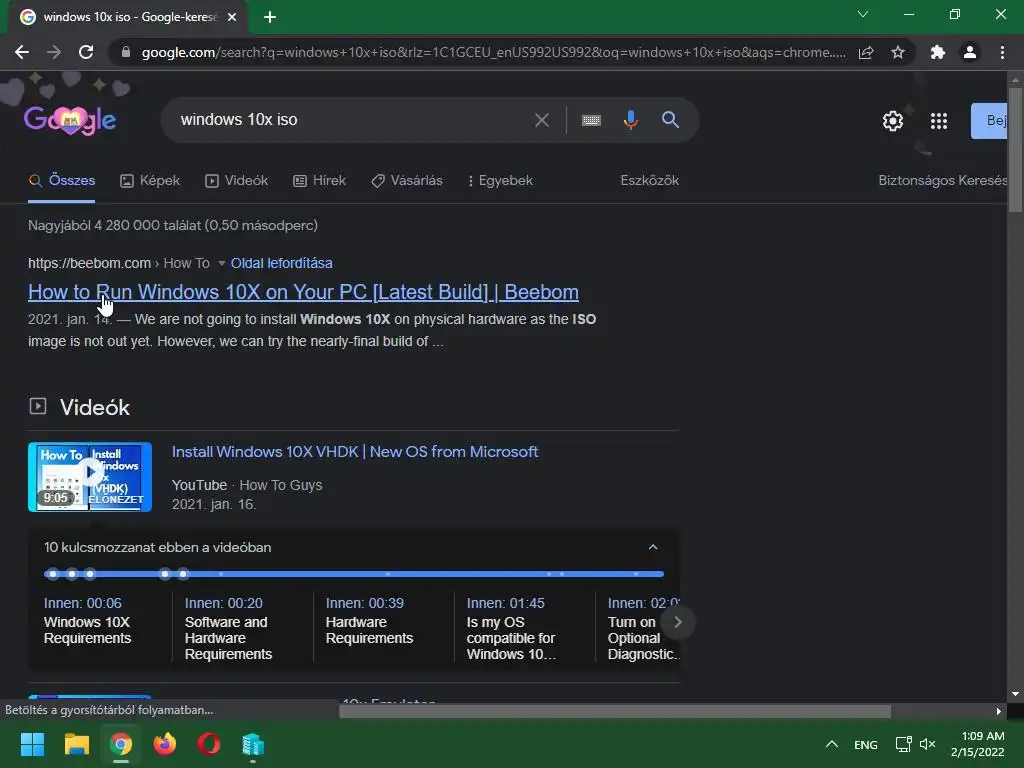Open the blue server app taskbar icon
This screenshot has height=768, width=1024.
tap(253, 744)
